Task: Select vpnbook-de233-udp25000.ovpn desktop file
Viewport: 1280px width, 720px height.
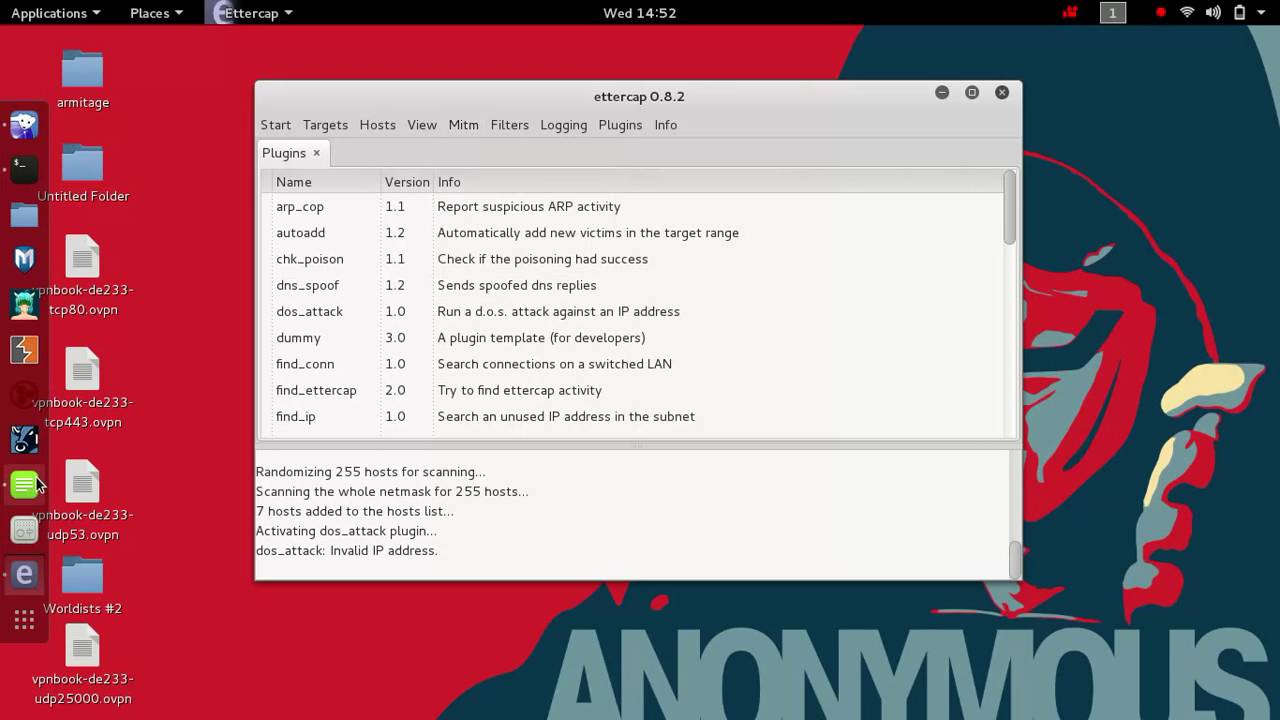Action: 83,665
